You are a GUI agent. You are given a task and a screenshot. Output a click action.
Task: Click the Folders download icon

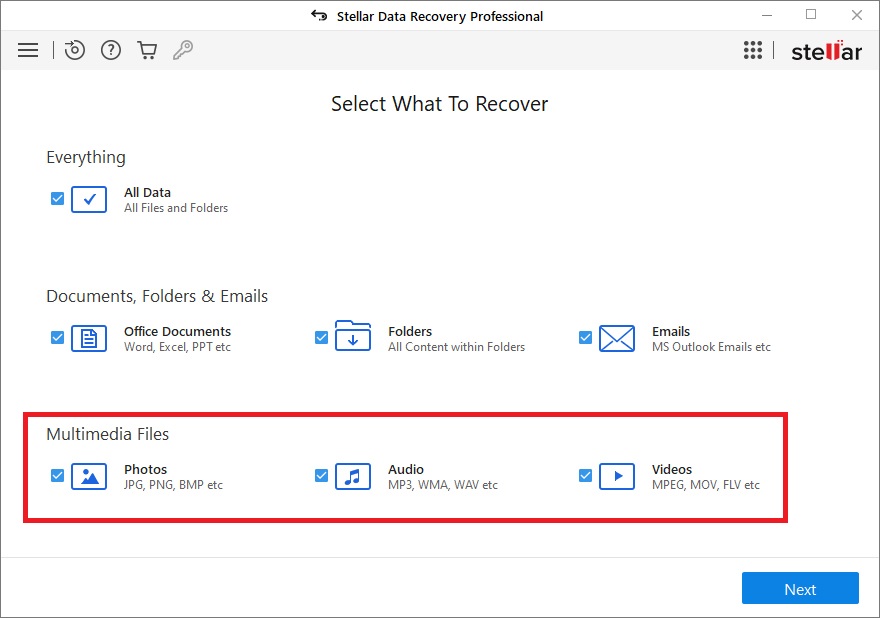pyautogui.click(x=353, y=336)
